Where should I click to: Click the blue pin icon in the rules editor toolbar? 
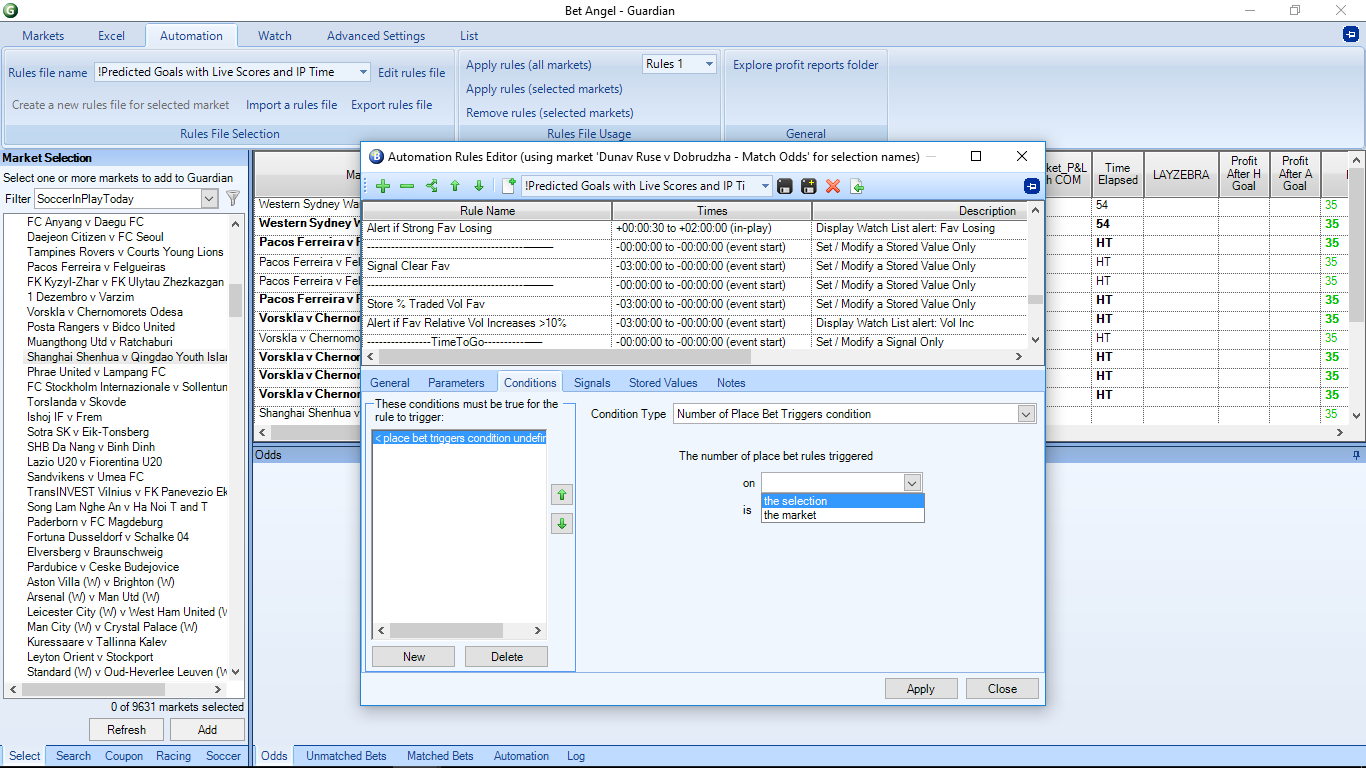pyautogui.click(x=1032, y=186)
